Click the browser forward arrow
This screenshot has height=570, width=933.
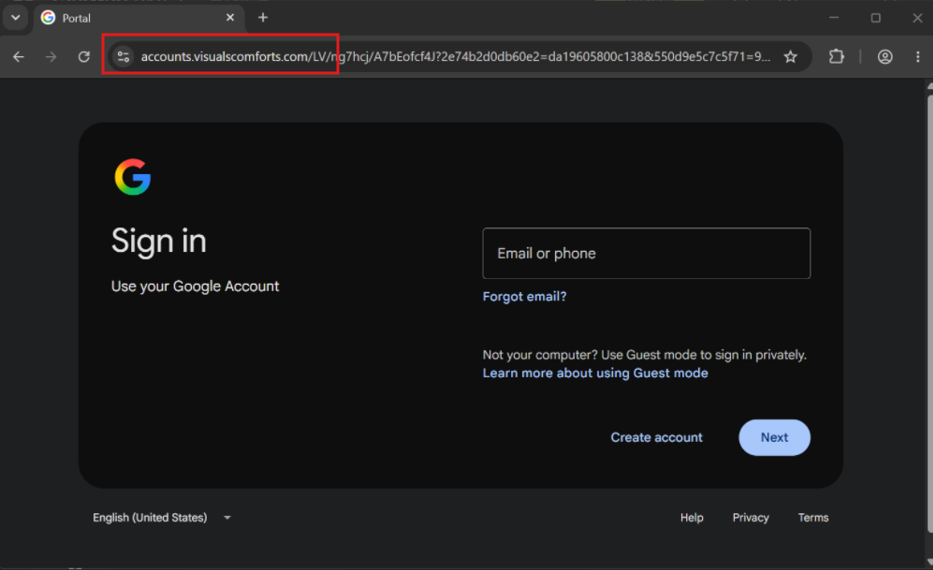[x=51, y=57]
